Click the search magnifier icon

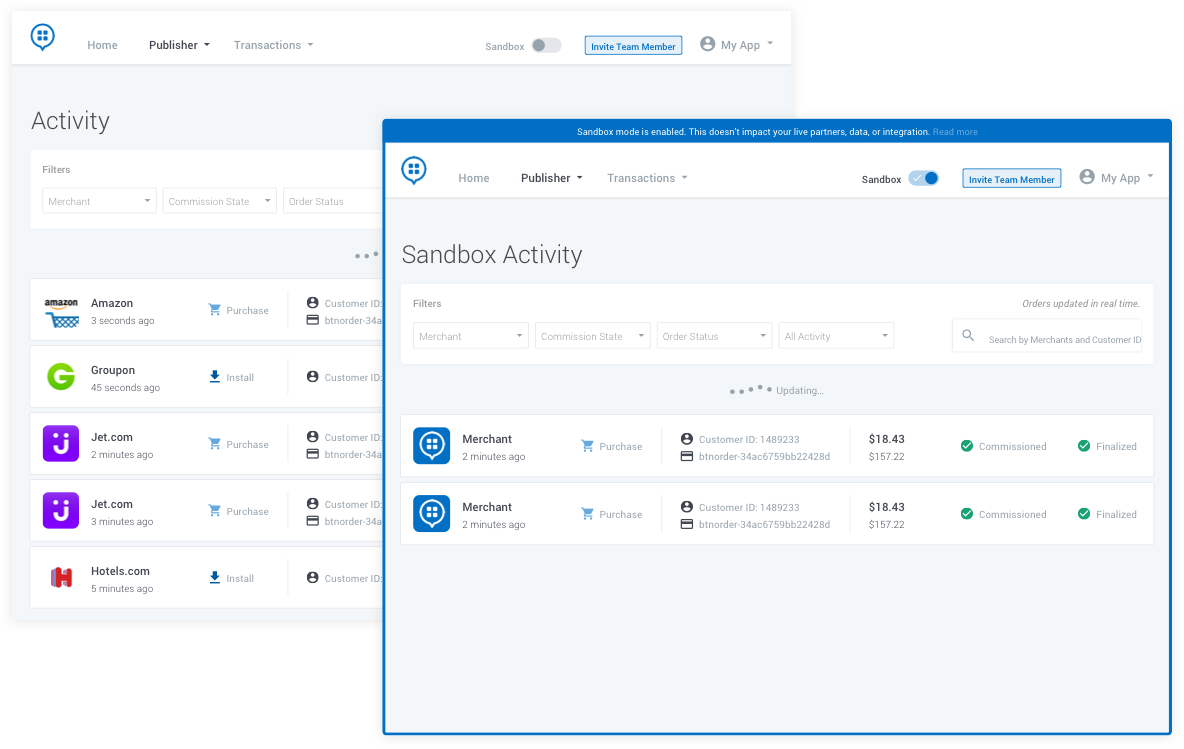point(968,335)
